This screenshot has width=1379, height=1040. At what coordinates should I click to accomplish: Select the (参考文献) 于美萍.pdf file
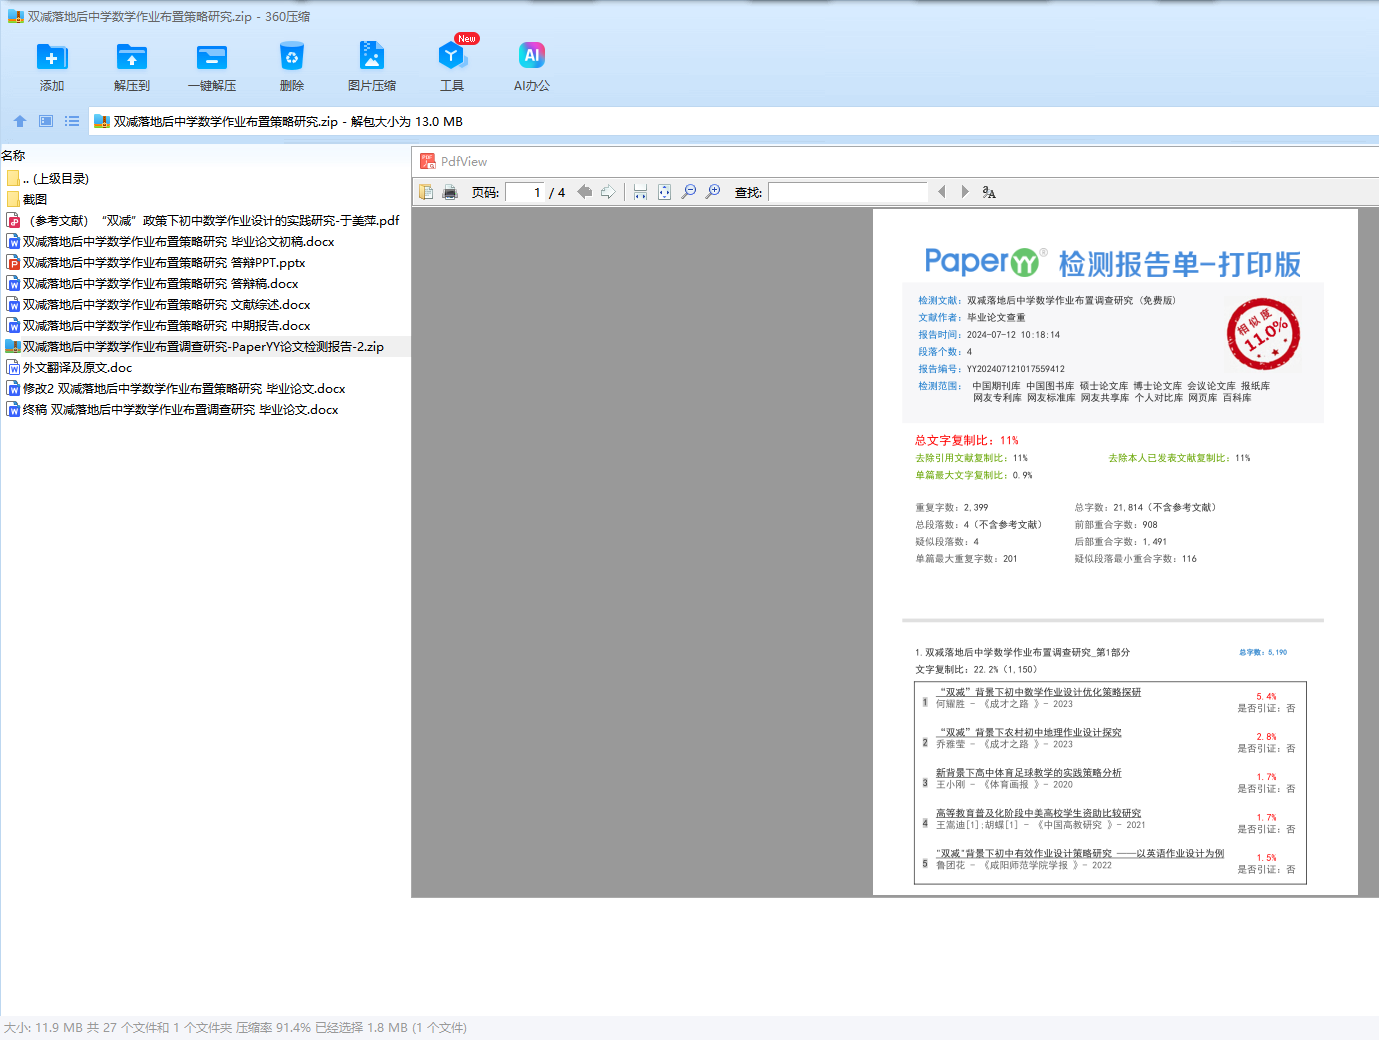click(x=203, y=221)
